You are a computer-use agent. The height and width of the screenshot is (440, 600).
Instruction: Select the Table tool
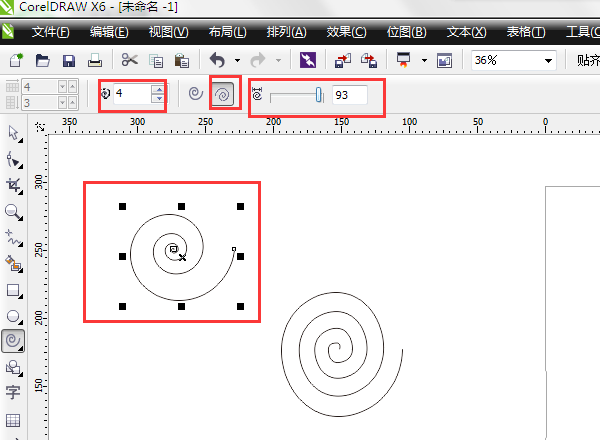(13, 420)
